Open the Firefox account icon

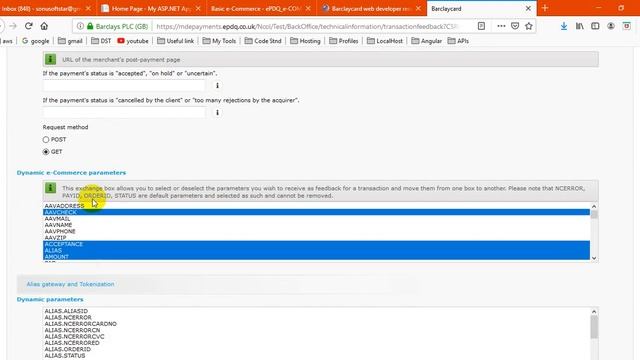click(x=611, y=26)
